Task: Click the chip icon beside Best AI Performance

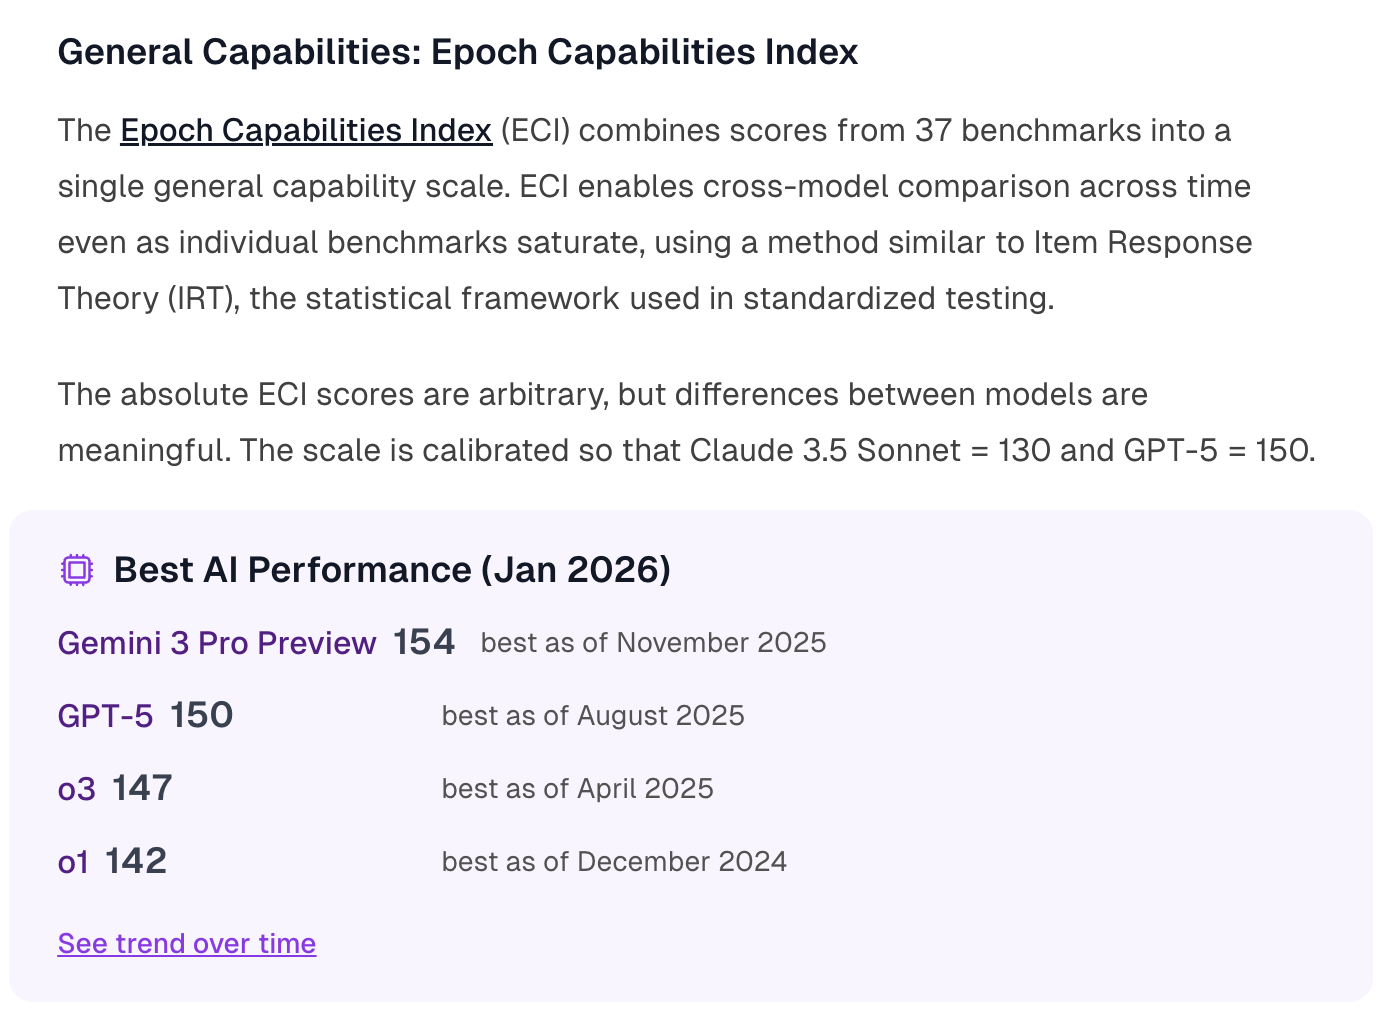Action: [77, 570]
